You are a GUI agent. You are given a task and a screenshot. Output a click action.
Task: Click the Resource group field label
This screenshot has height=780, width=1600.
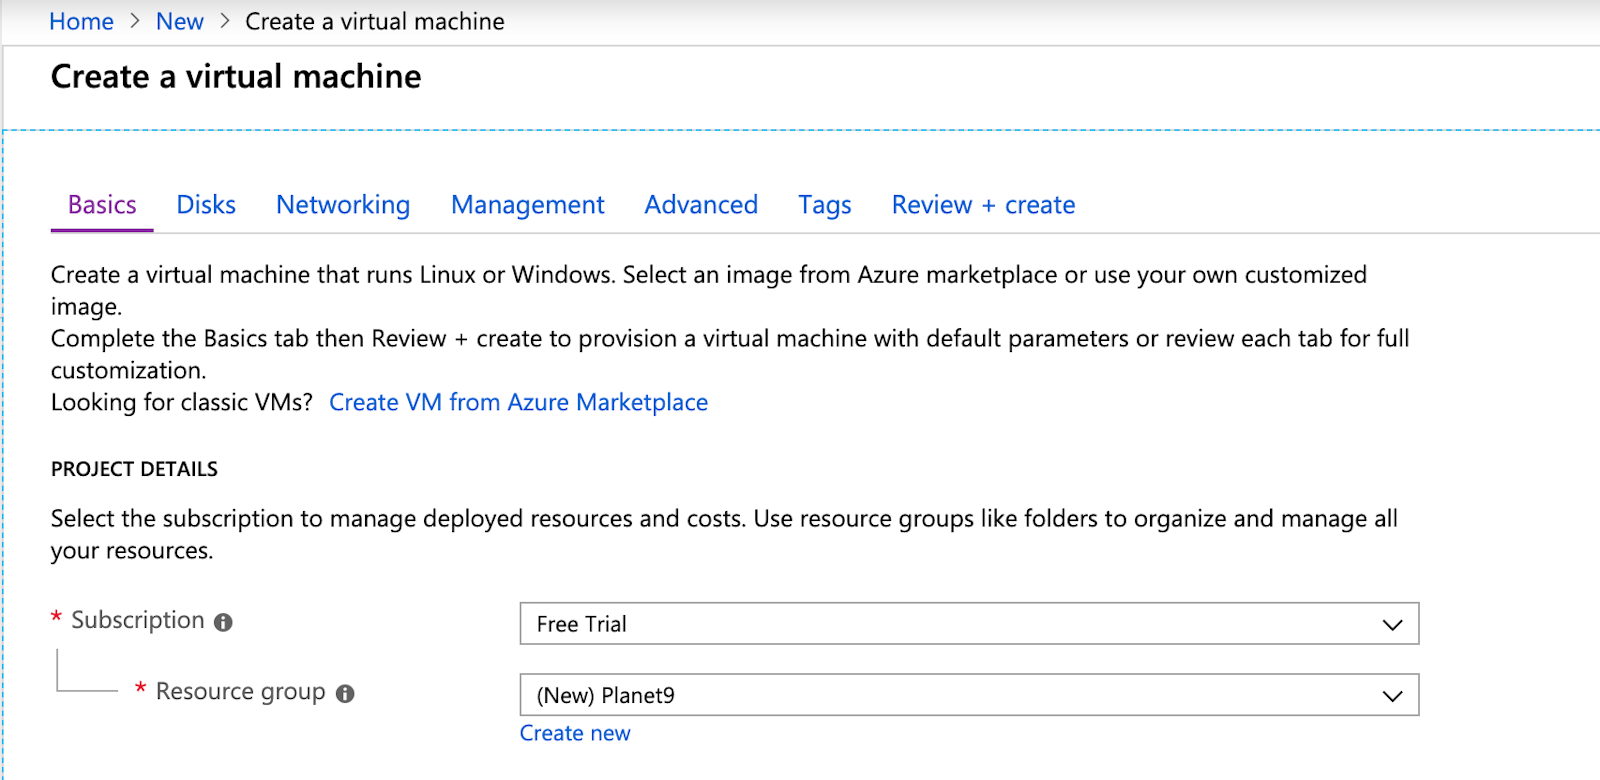point(240,692)
